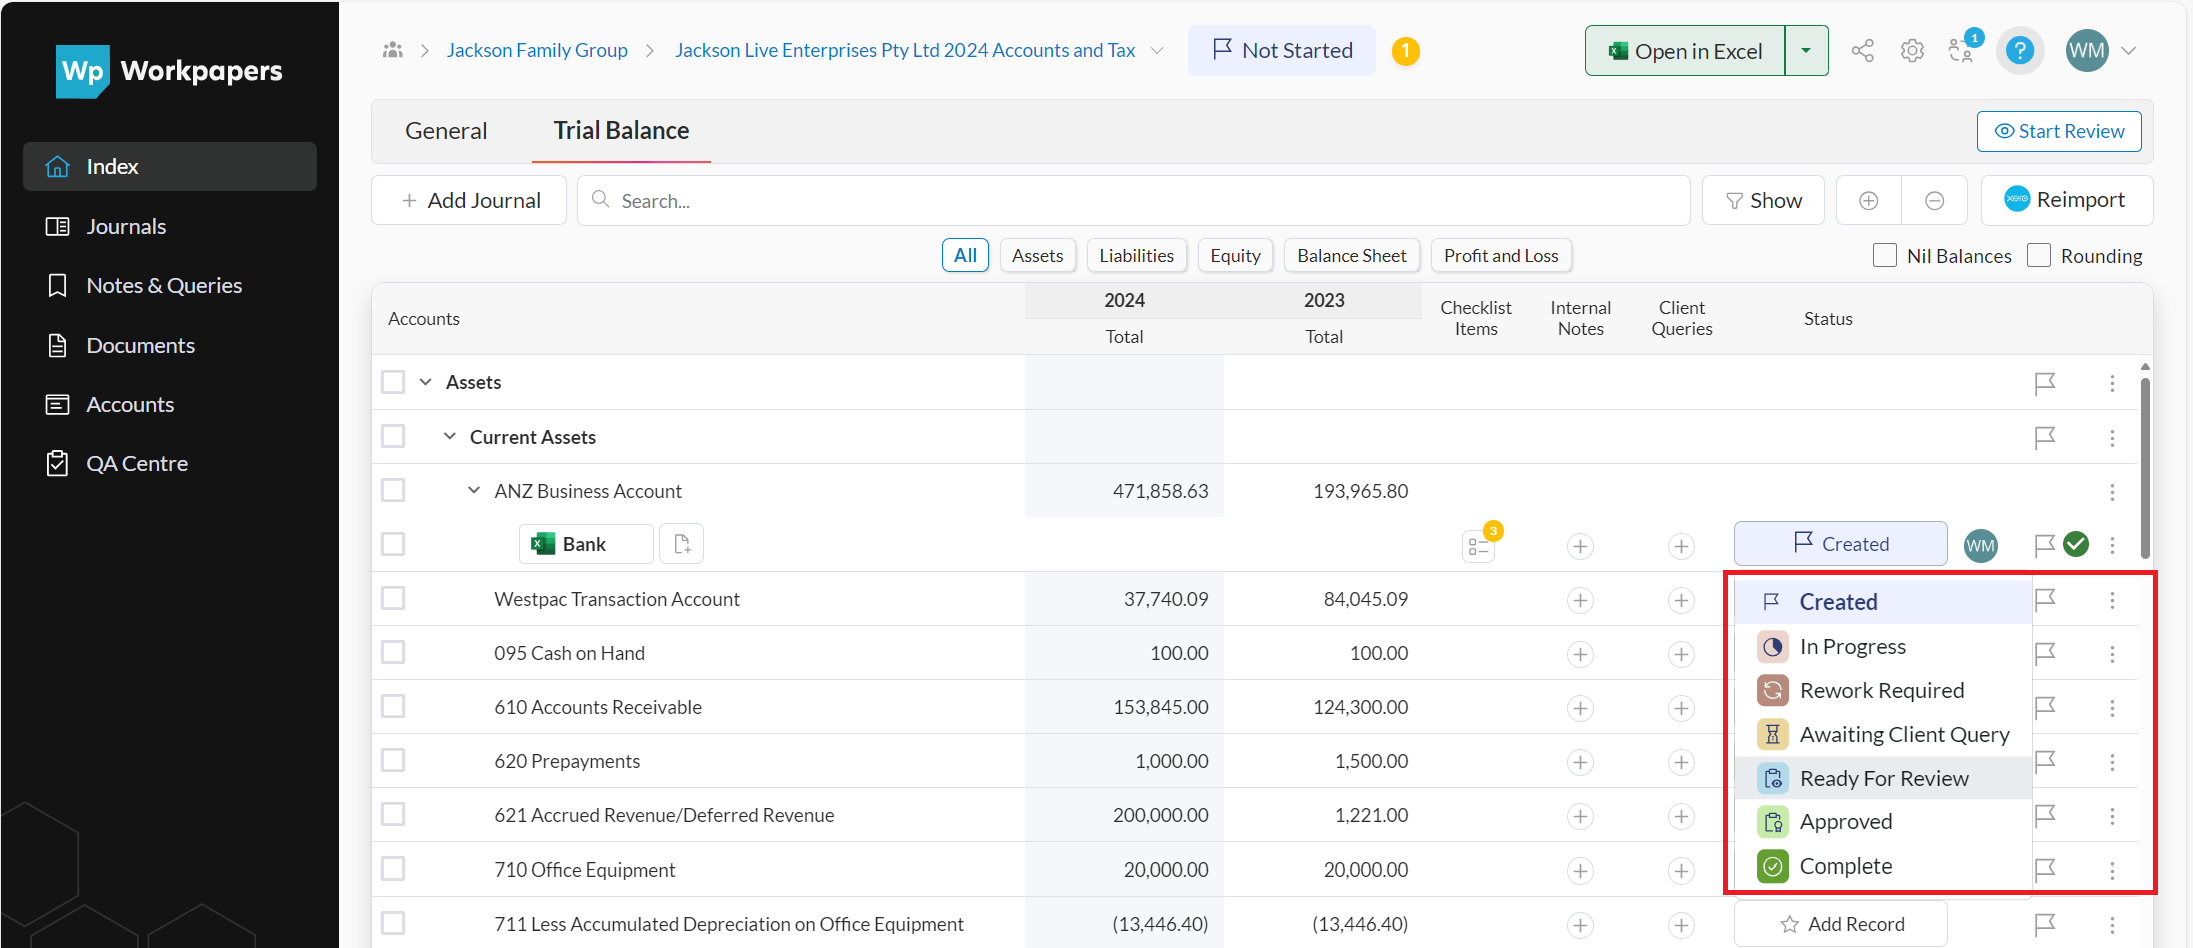2193x948 pixels.
Task: Click the expand all plus icon
Action: tap(1868, 201)
